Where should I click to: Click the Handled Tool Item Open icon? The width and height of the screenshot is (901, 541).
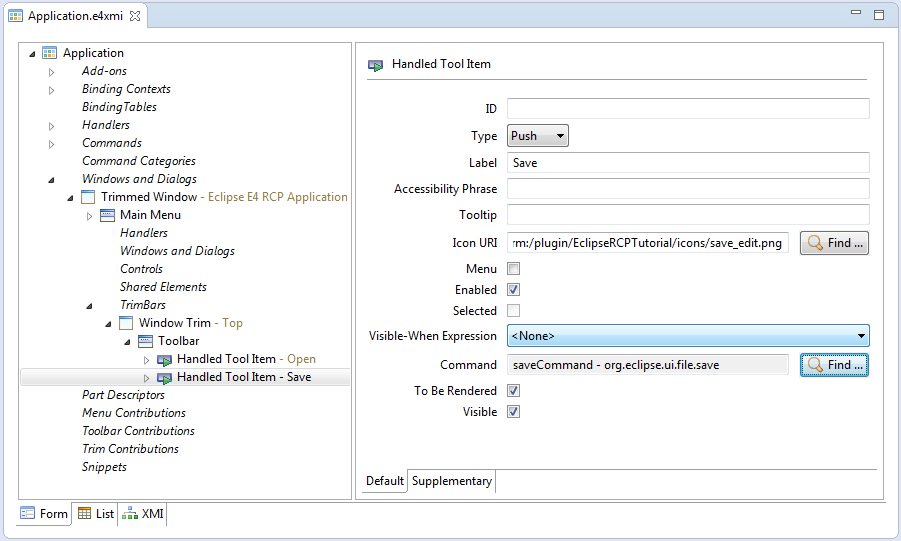coord(165,360)
